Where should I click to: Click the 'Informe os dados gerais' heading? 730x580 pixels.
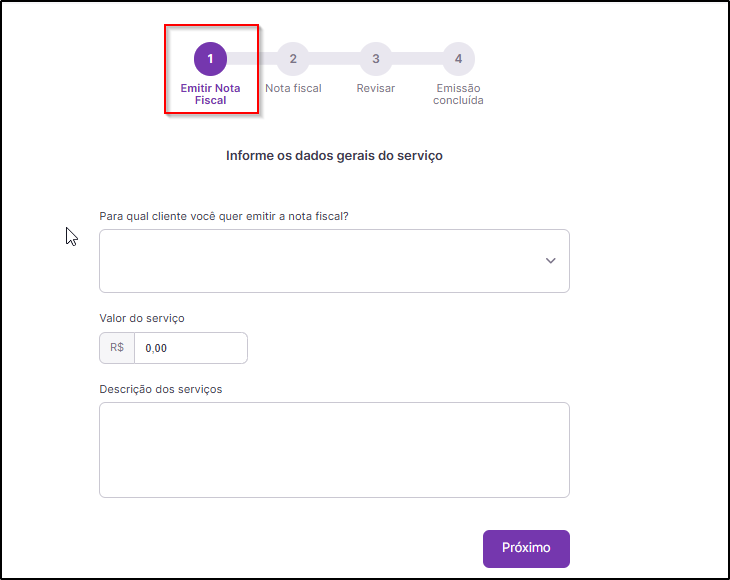pyautogui.click(x=334, y=155)
